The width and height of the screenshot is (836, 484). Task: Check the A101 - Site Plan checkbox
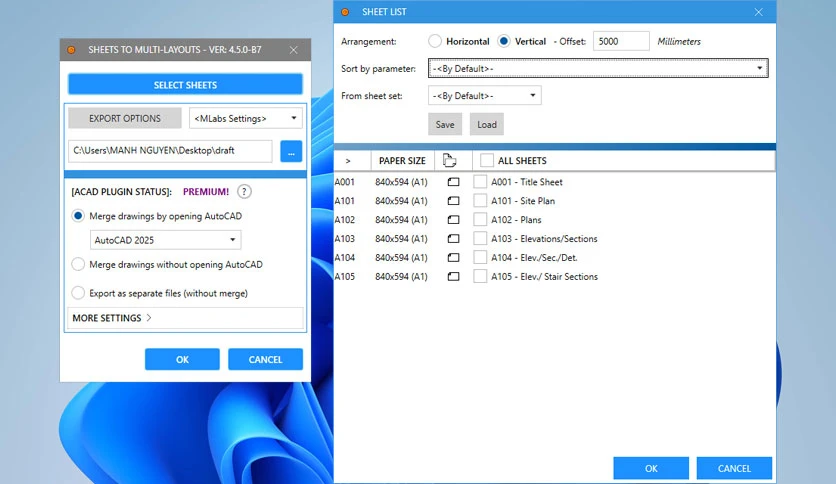pyautogui.click(x=480, y=201)
